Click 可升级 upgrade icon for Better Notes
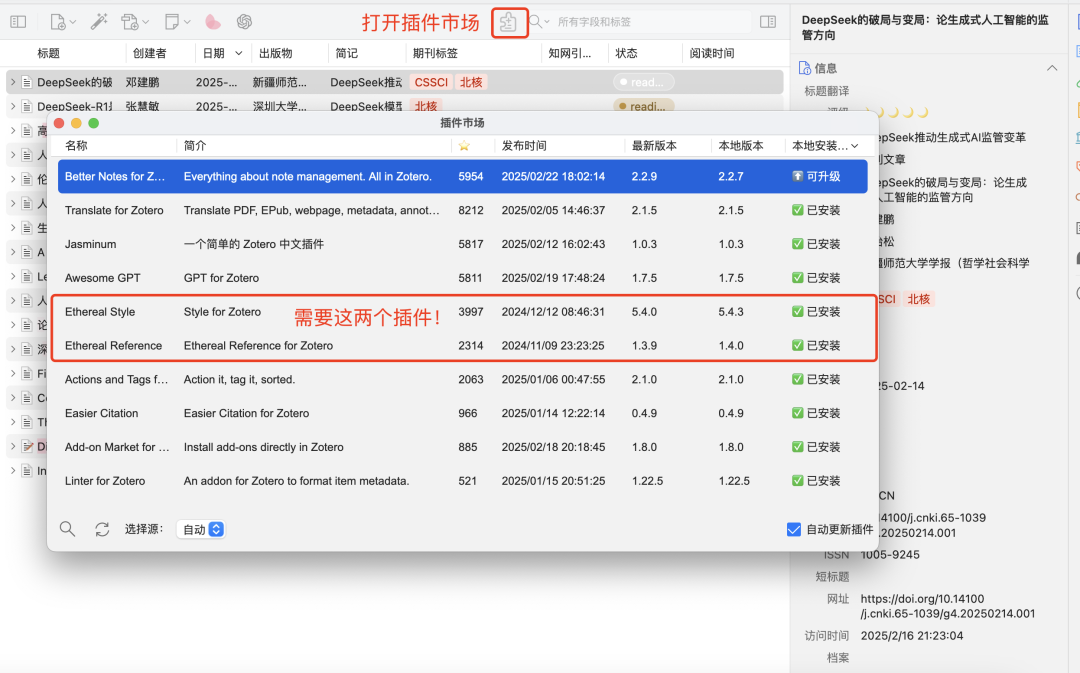Screen dimensions: 1080x673 (x=798, y=176)
